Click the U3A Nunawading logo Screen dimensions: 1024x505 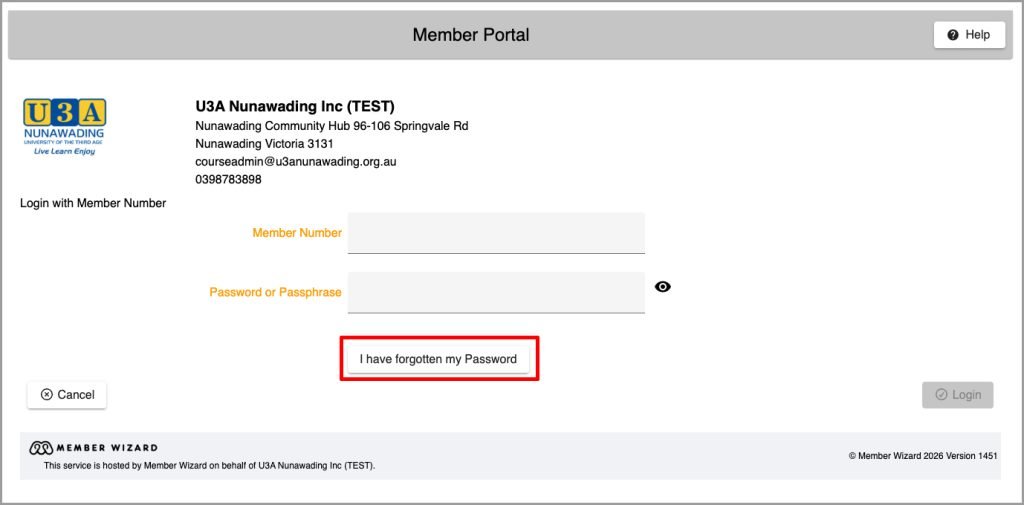(x=65, y=127)
